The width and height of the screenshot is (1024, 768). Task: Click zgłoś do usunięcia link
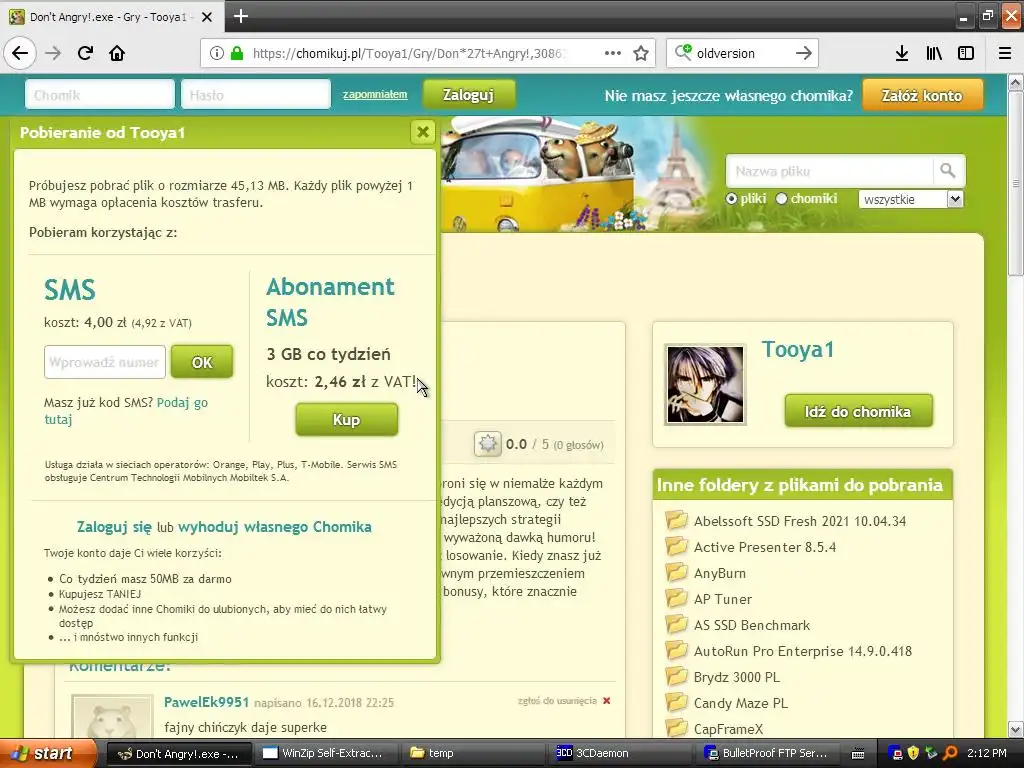(x=557, y=701)
